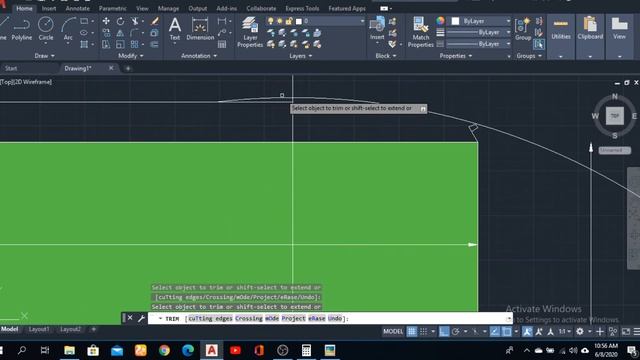640x360 pixels.
Task: Expand the Layers panel
Action: click(300, 56)
